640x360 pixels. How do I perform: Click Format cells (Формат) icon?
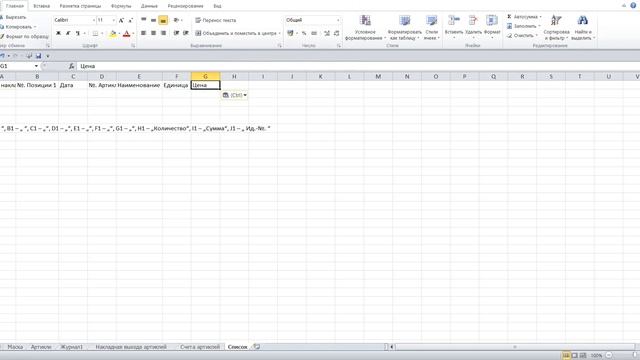click(x=492, y=20)
